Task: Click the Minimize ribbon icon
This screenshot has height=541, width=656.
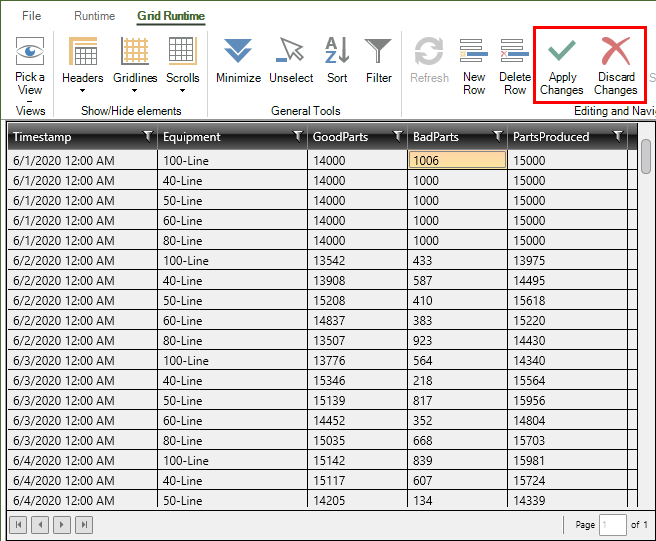Action: point(238,52)
